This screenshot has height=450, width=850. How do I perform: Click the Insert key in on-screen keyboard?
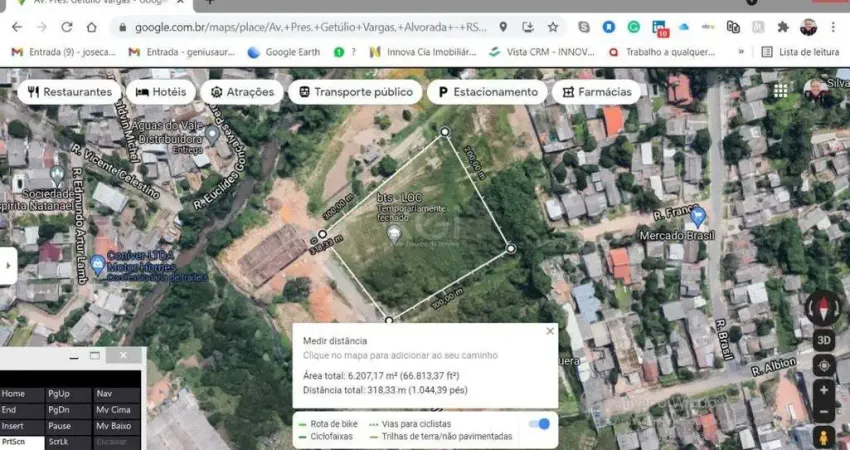pos(22,426)
